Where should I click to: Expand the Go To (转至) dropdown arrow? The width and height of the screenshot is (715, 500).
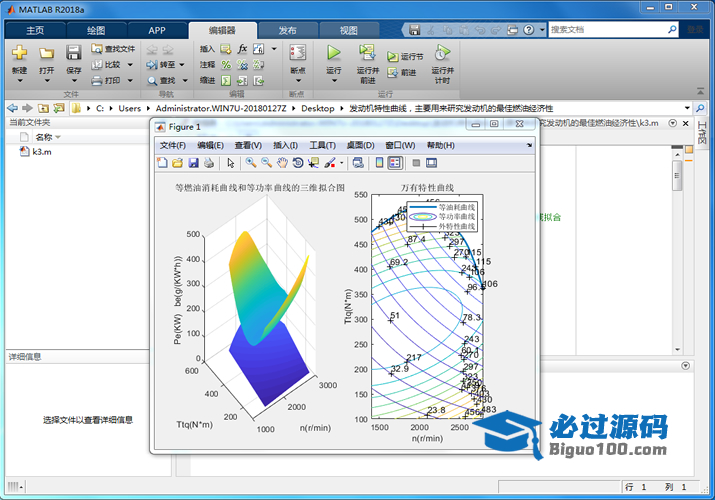(182, 65)
